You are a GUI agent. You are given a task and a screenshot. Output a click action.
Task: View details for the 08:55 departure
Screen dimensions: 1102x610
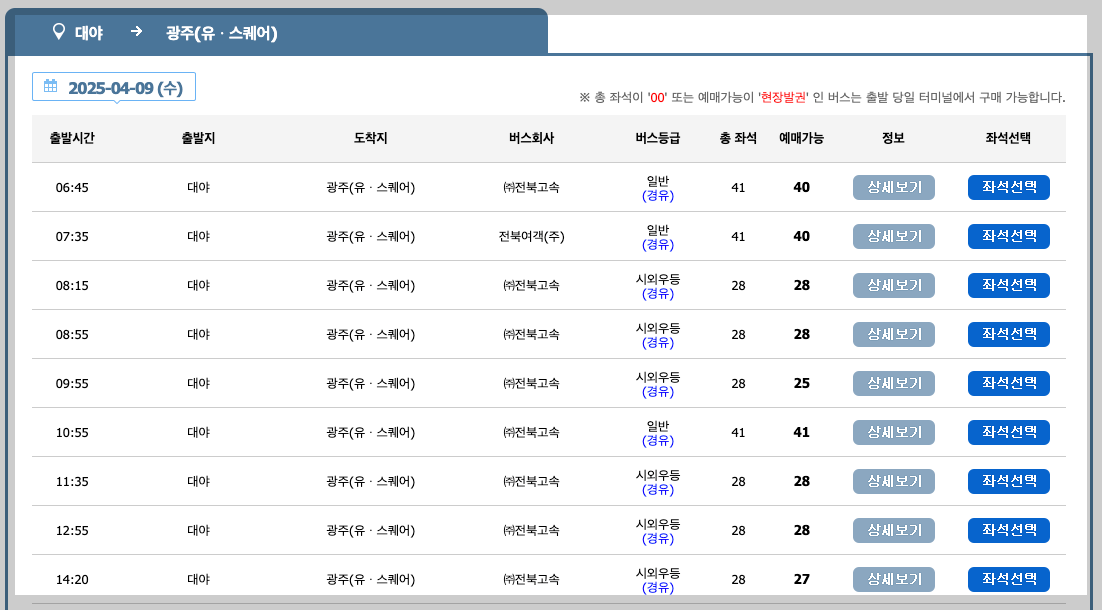tap(893, 334)
